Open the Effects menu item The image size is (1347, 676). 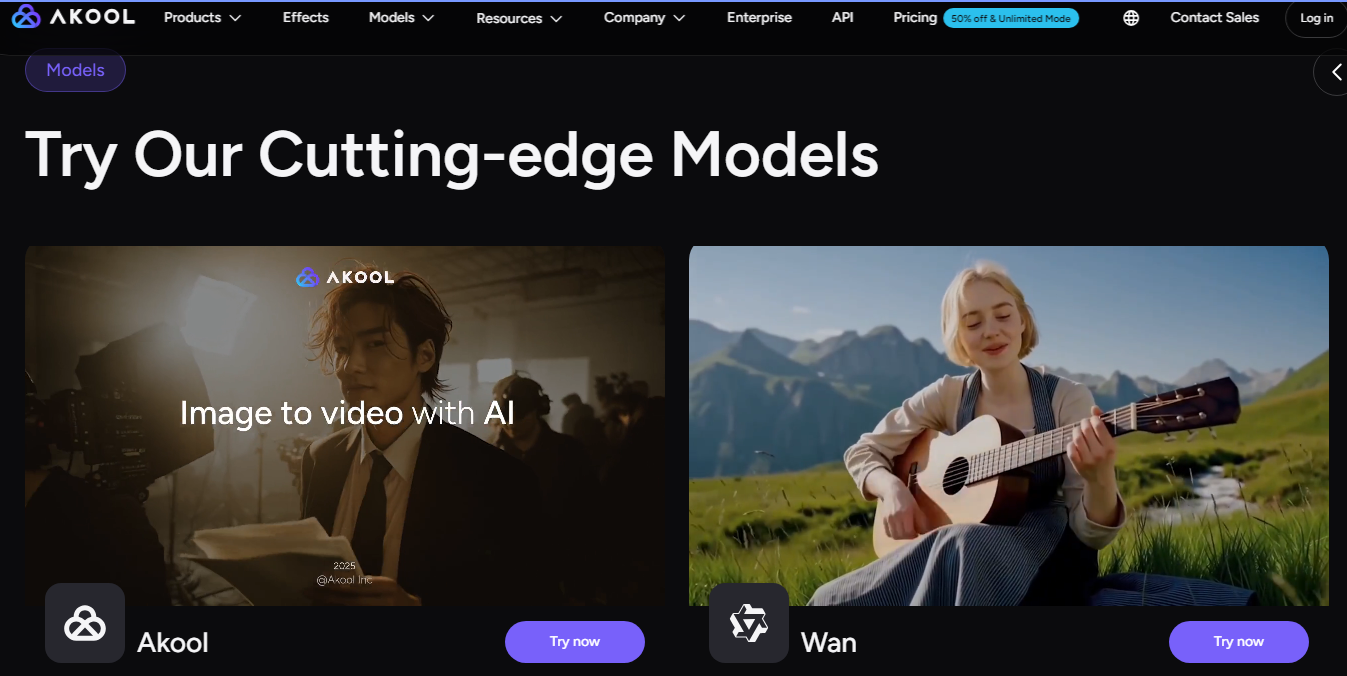coord(306,18)
